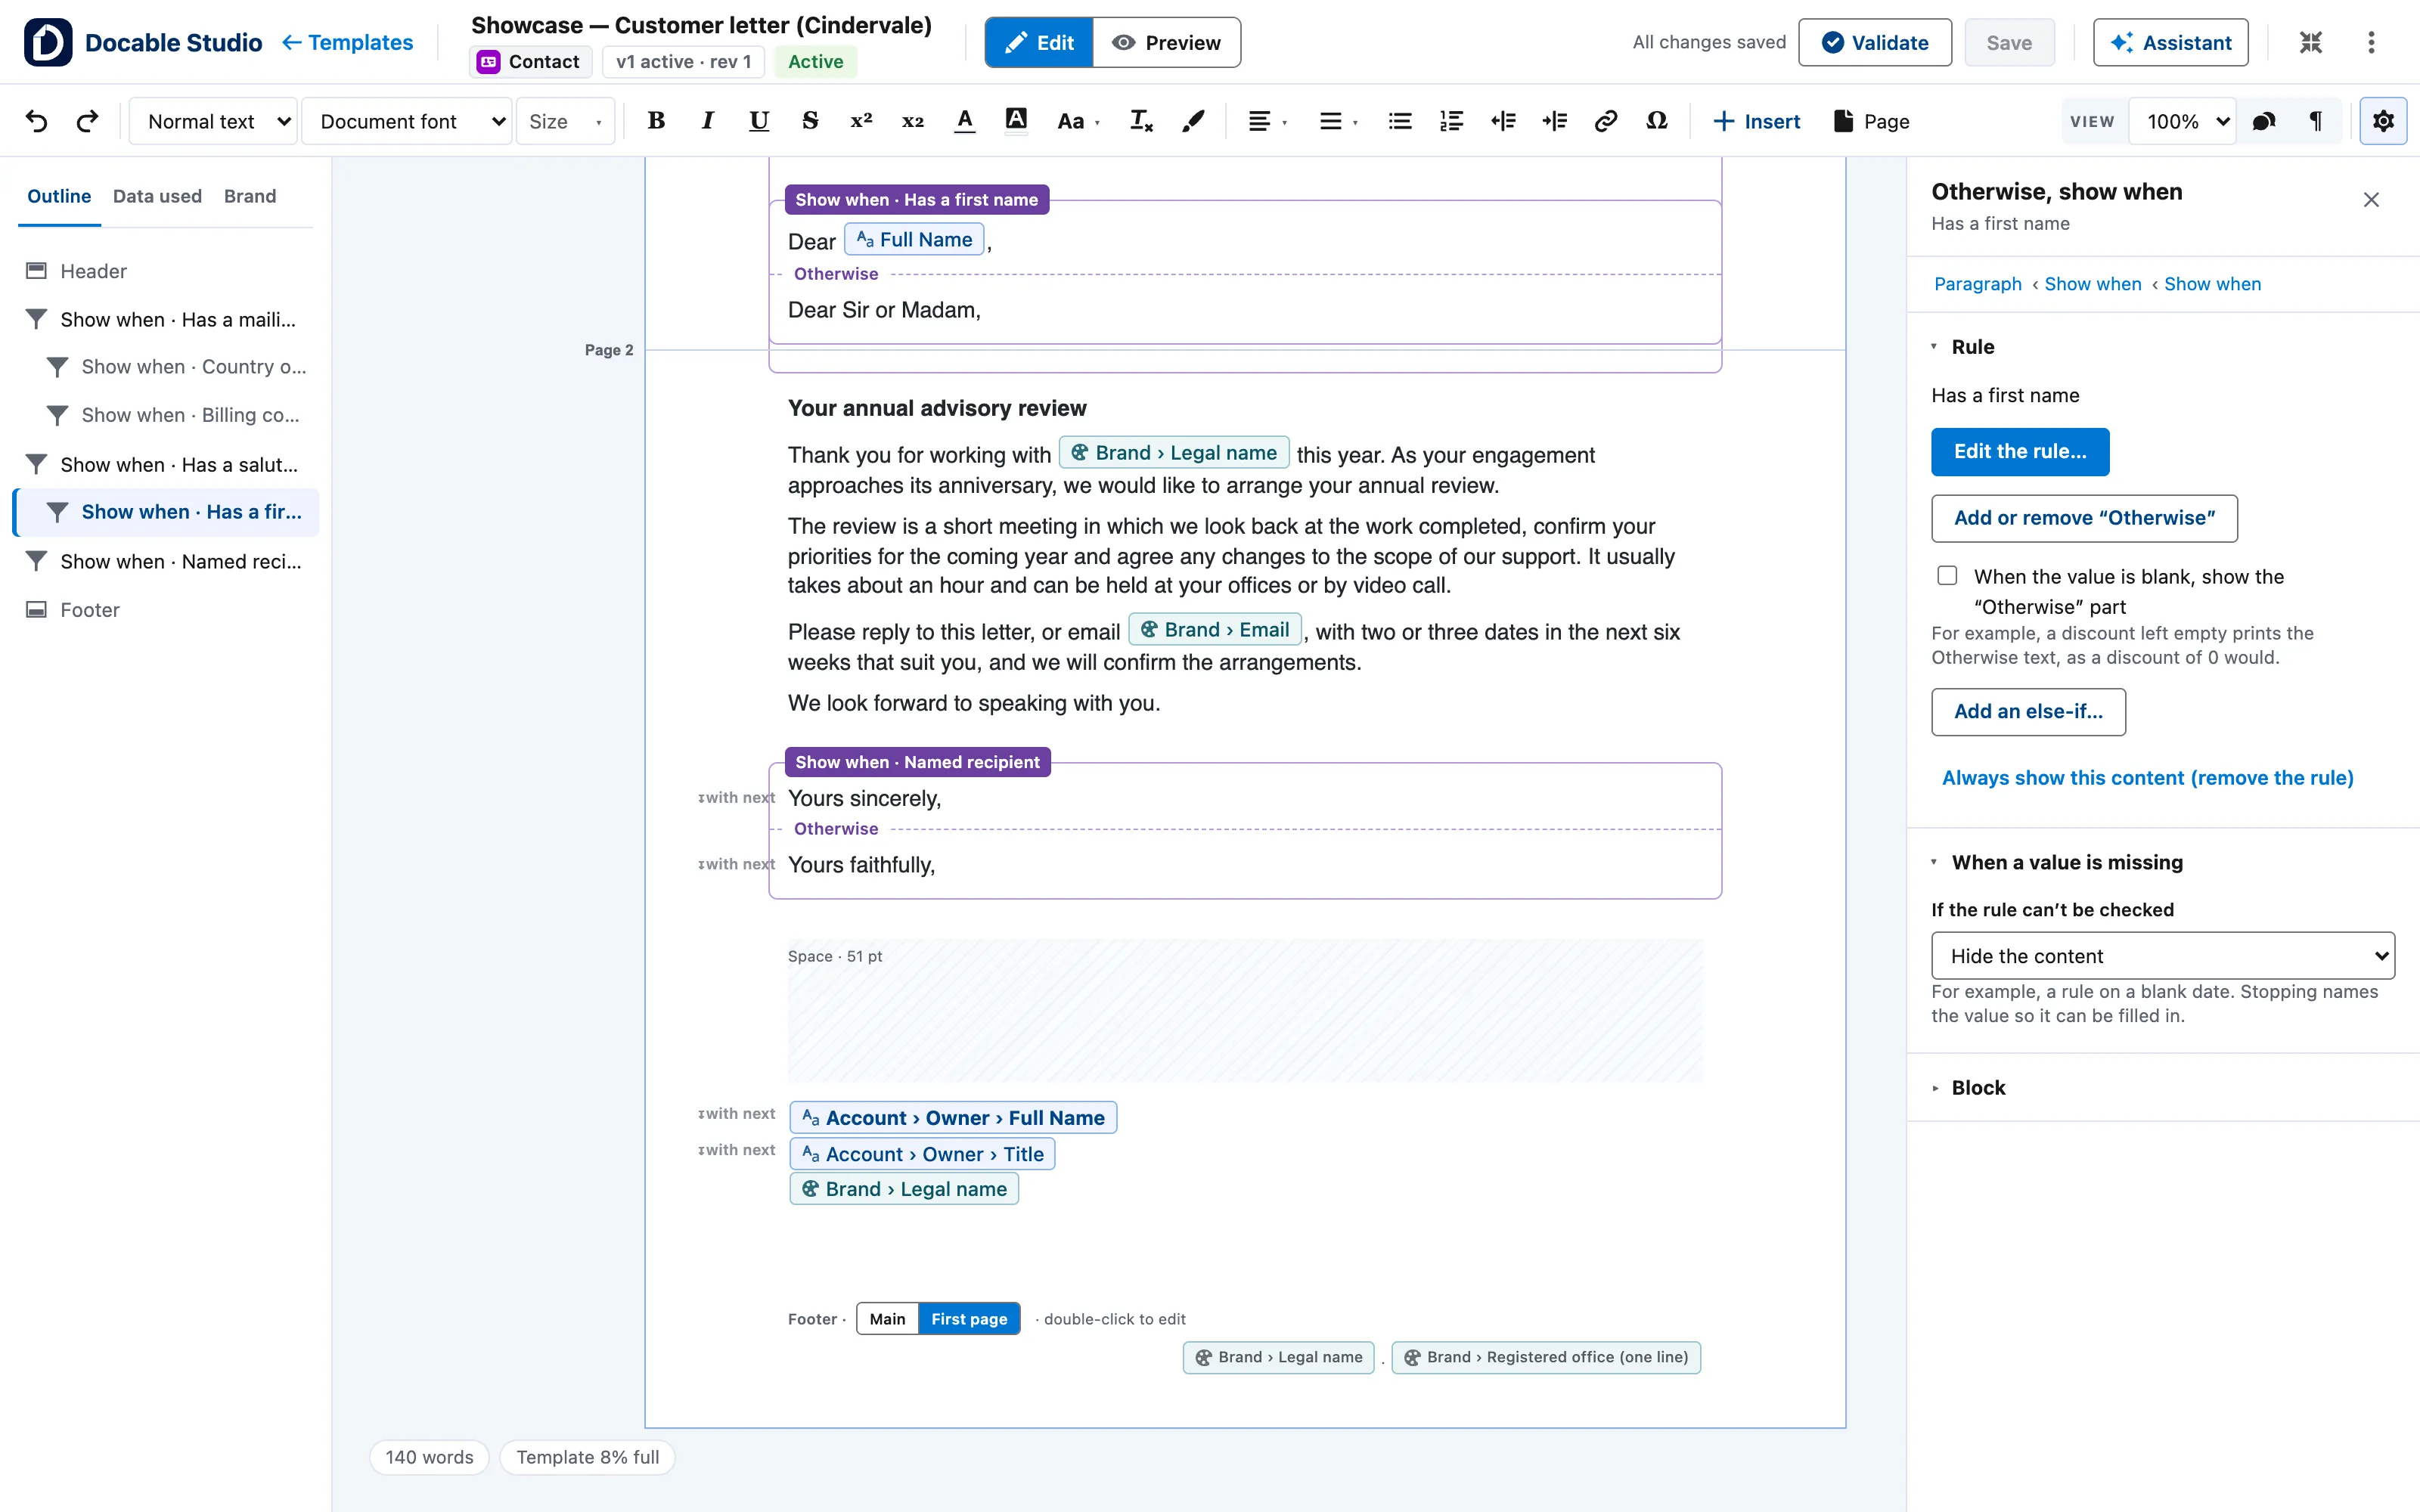
Task: Toggle paragraph marks display
Action: pyautogui.click(x=2315, y=121)
